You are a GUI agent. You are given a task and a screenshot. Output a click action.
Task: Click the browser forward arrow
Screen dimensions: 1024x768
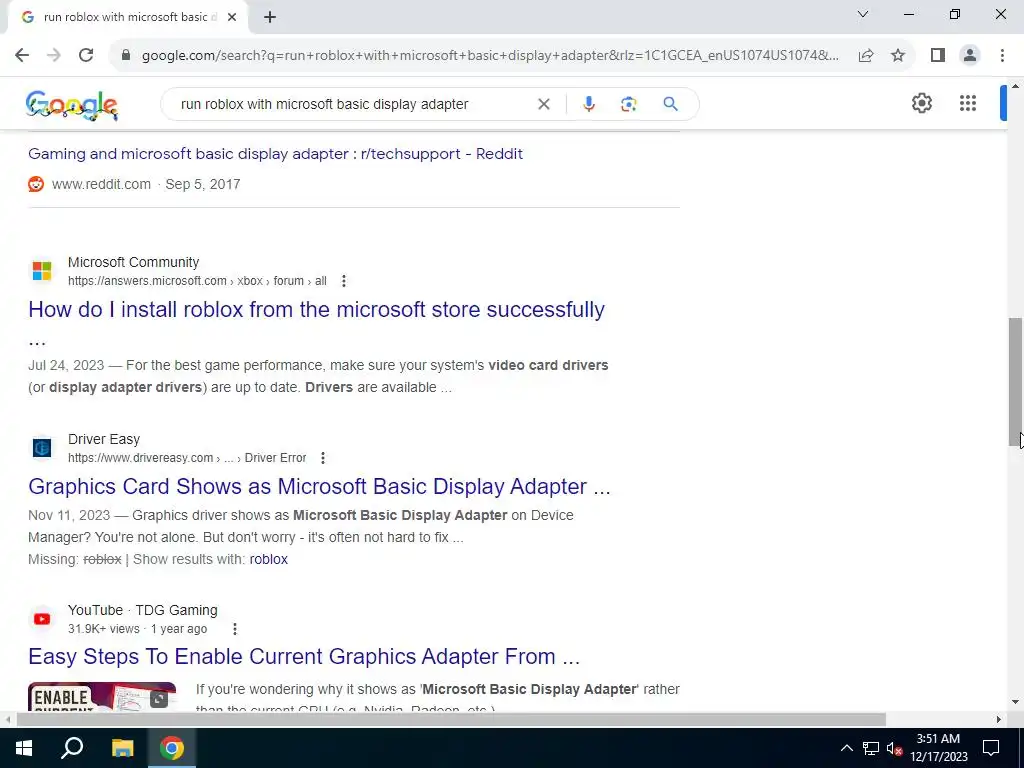click(x=54, y=56)
